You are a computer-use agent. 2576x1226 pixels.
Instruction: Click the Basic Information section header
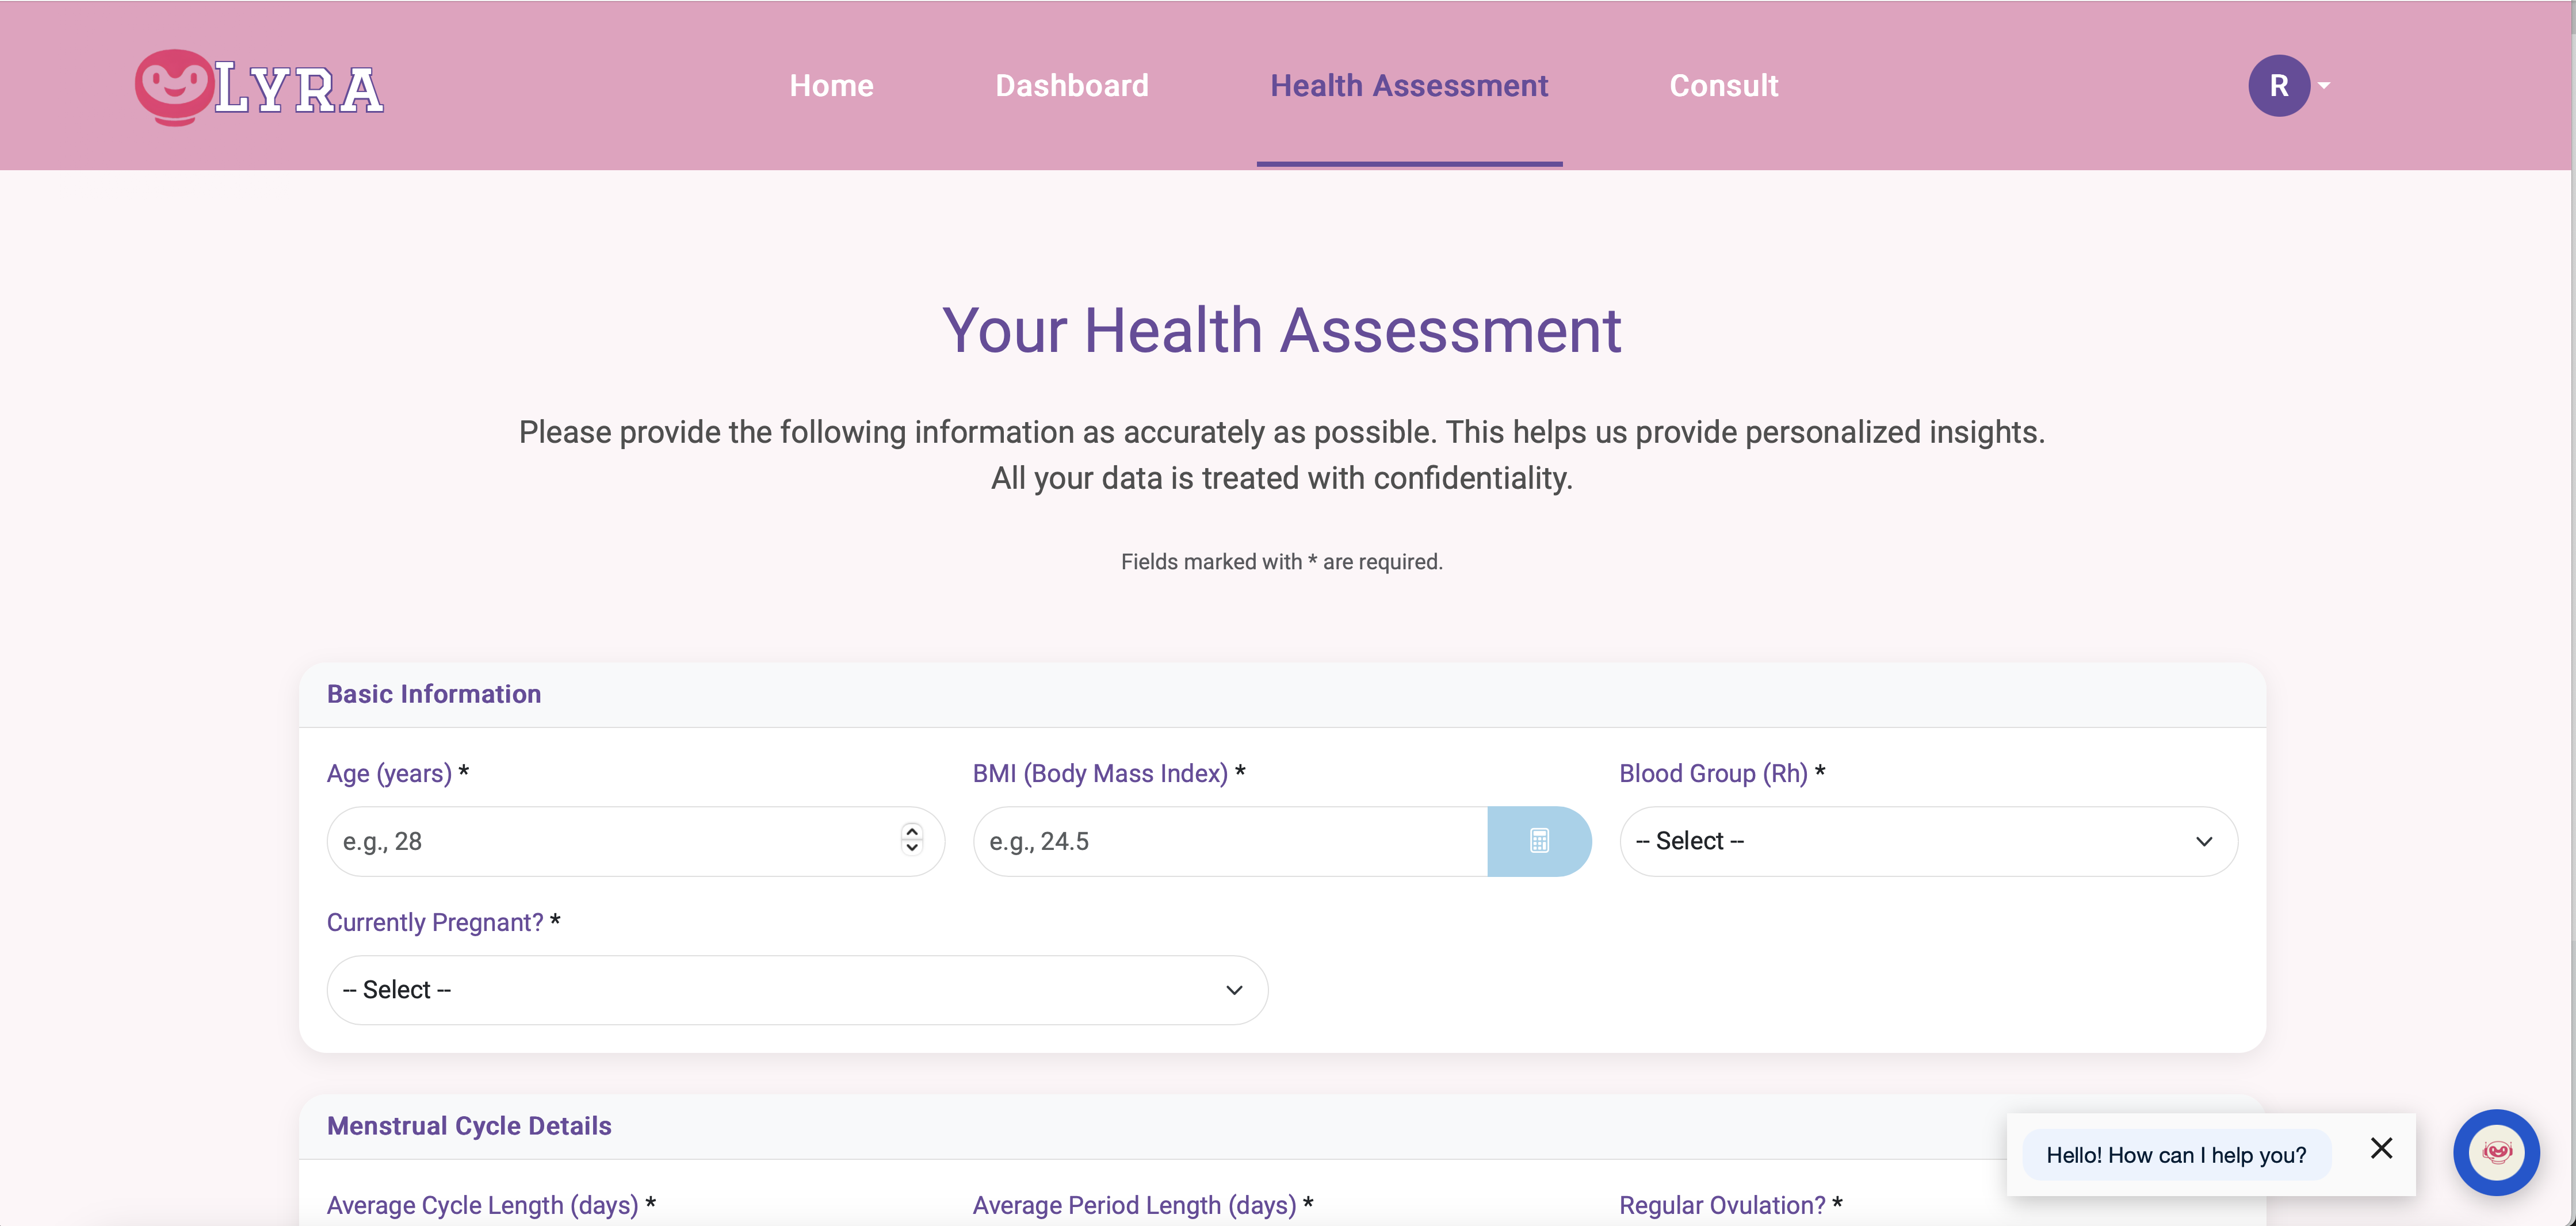(434, 694)
